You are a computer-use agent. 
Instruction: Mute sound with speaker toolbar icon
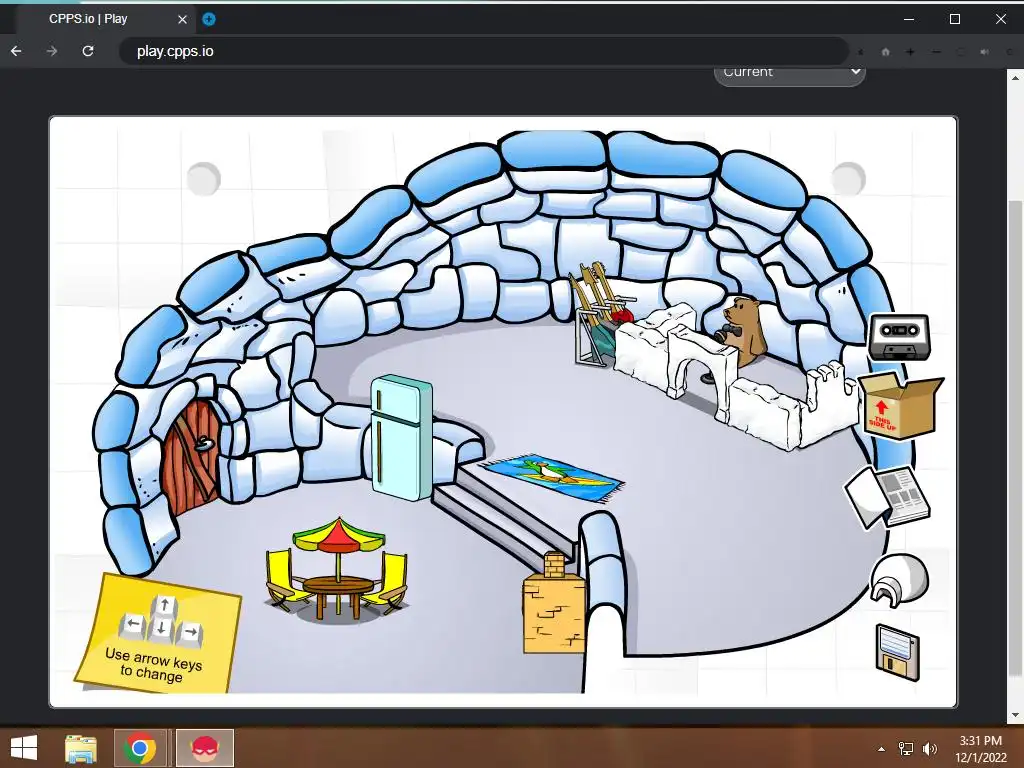(985, 52)
